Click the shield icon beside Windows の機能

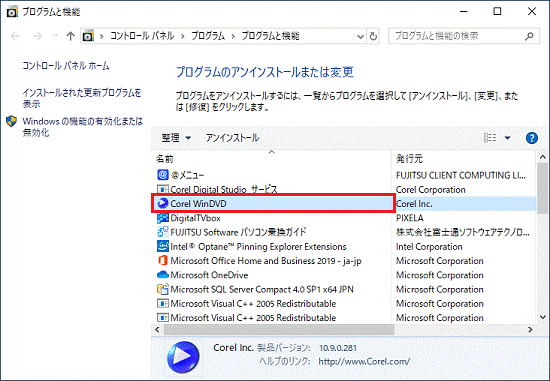(x=12, y=121)
